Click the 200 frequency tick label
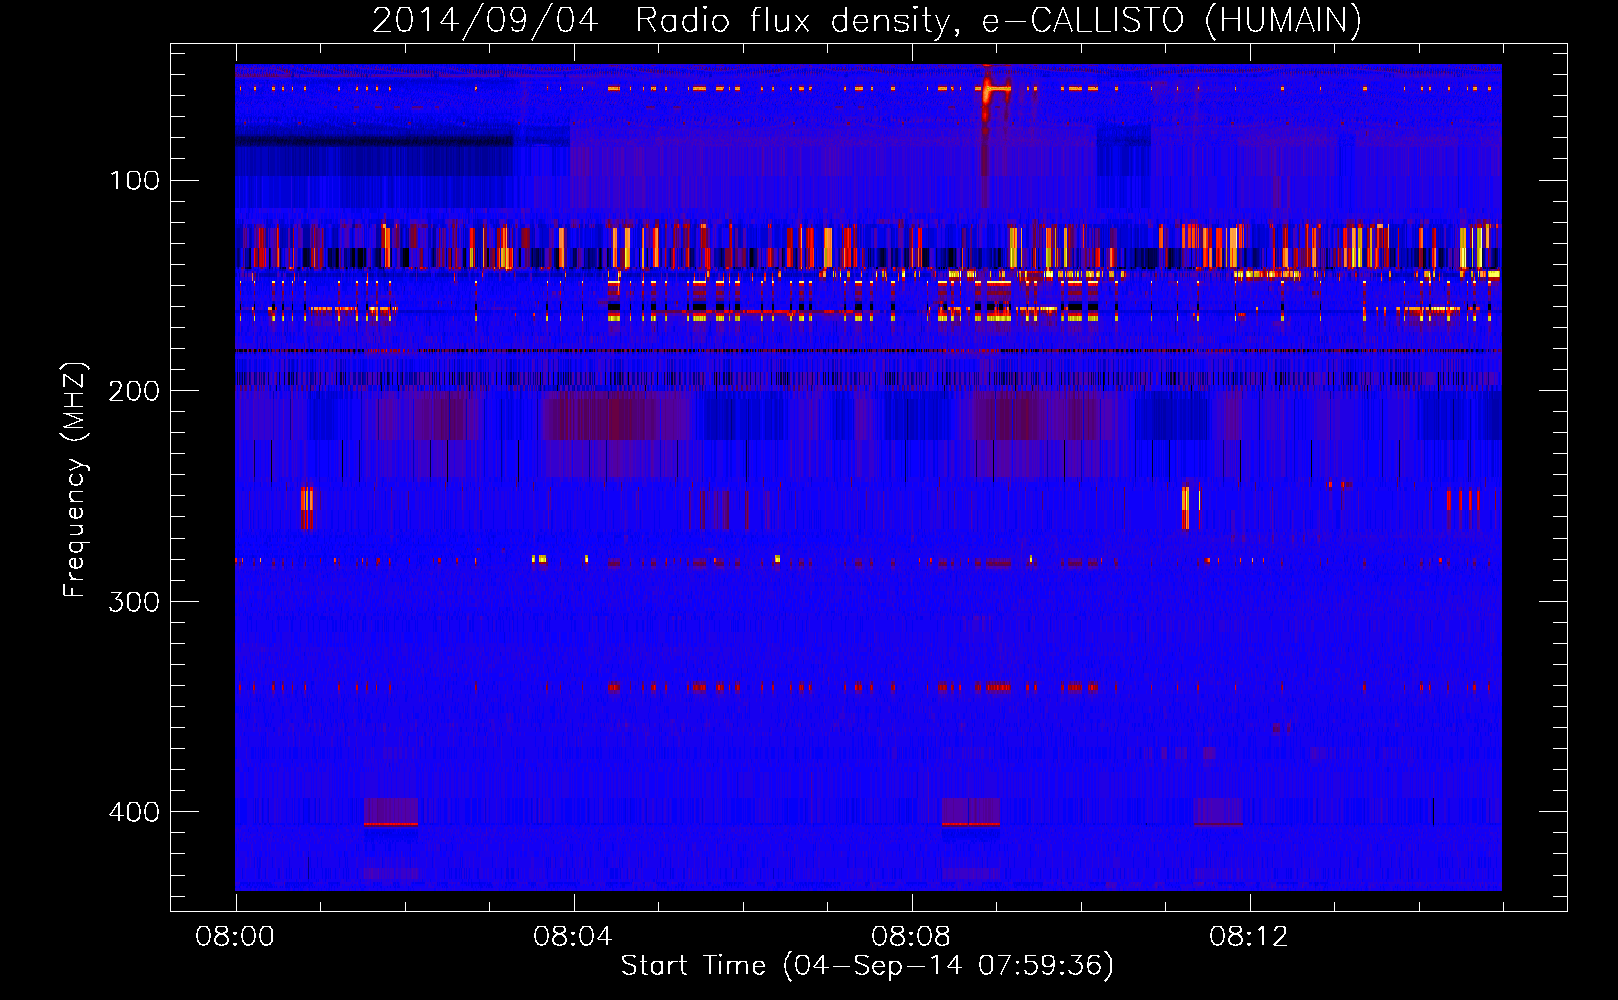This screenshot has width=1618, height=1000. (134, 391)
